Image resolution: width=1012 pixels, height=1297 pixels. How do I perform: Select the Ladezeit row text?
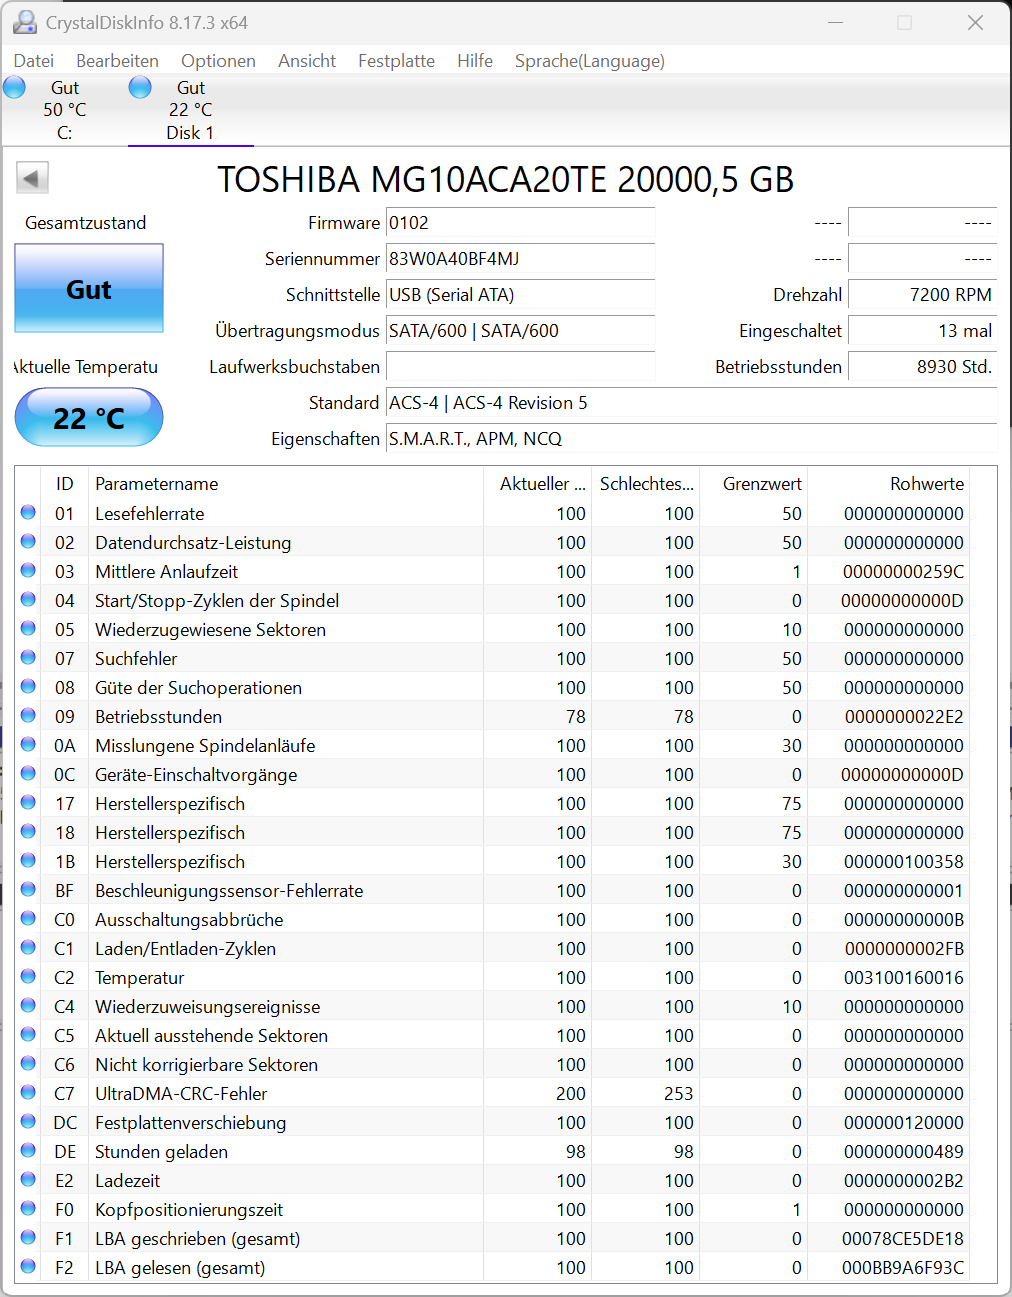127,1180
